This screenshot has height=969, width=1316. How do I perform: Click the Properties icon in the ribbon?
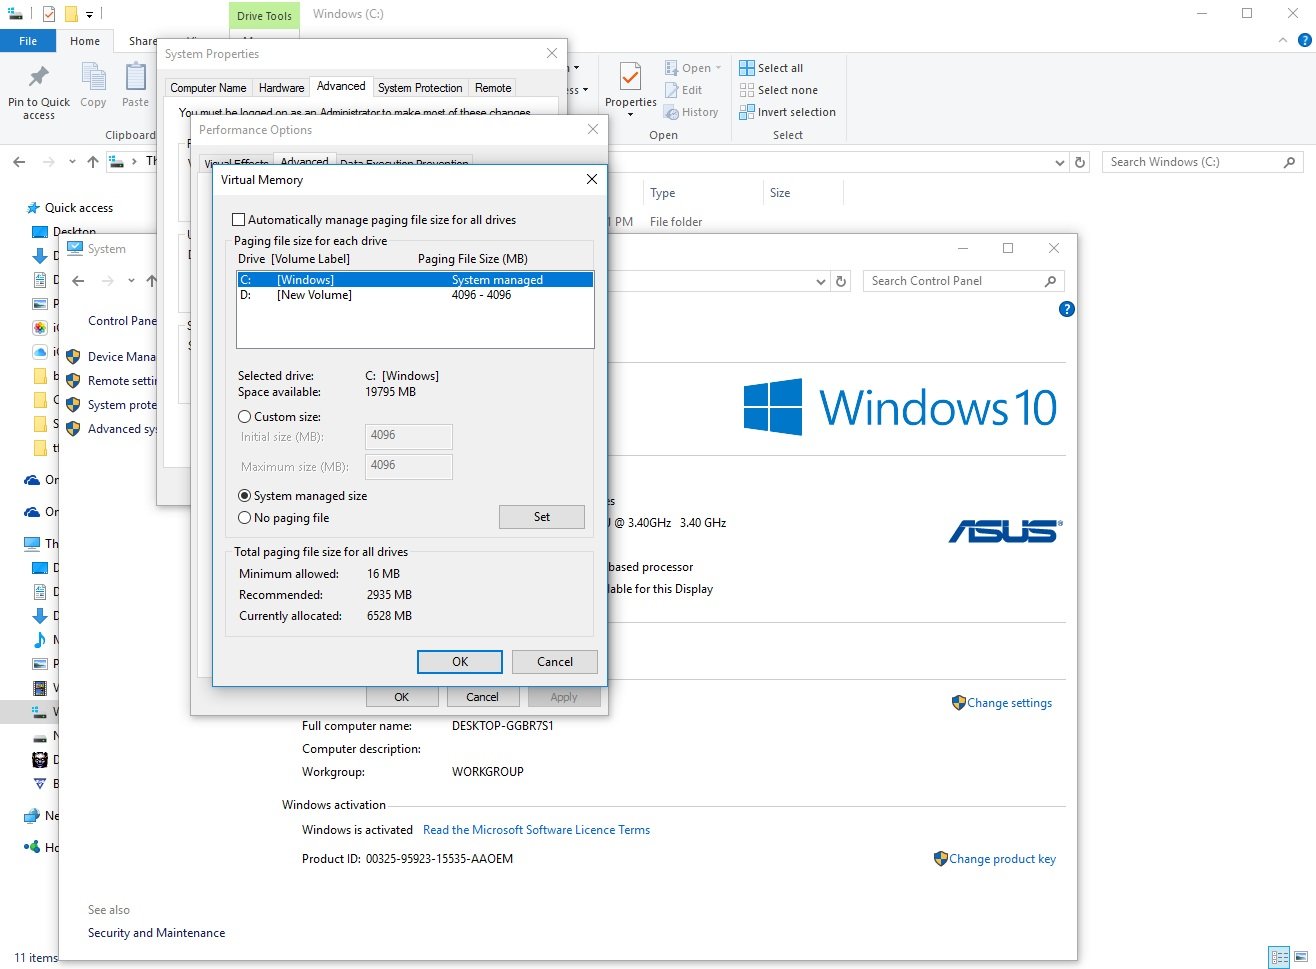coord(629,85)
